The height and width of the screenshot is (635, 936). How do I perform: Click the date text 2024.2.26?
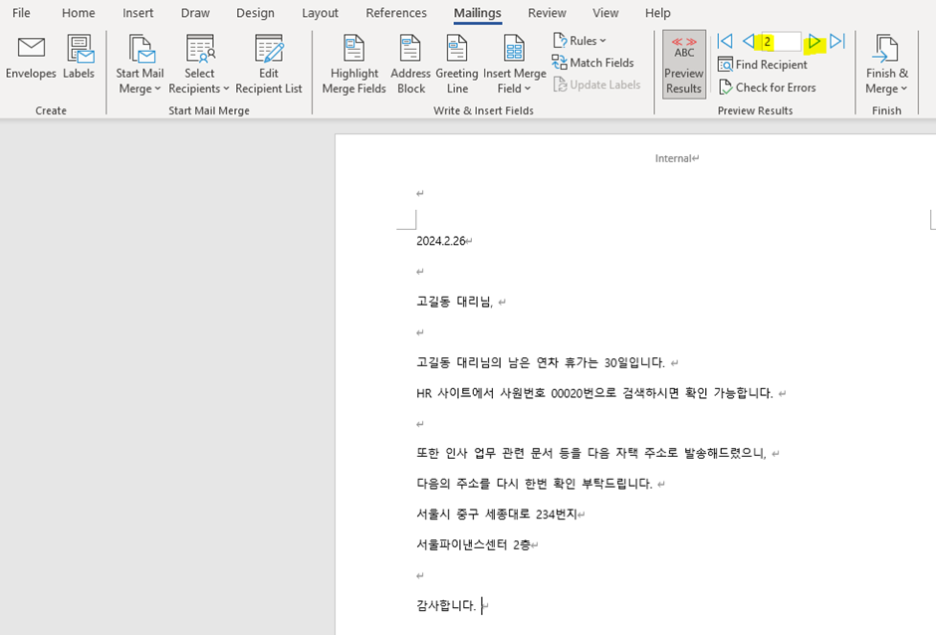pos(441,241)
